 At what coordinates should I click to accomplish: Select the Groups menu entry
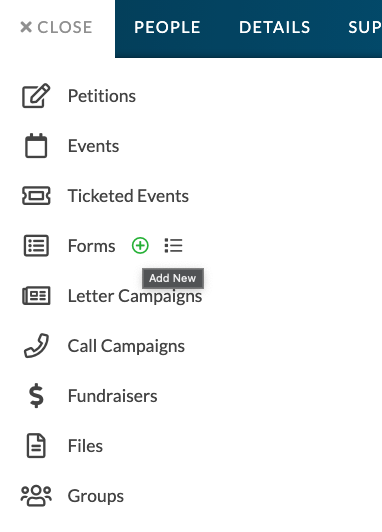[x=96, y=496]
